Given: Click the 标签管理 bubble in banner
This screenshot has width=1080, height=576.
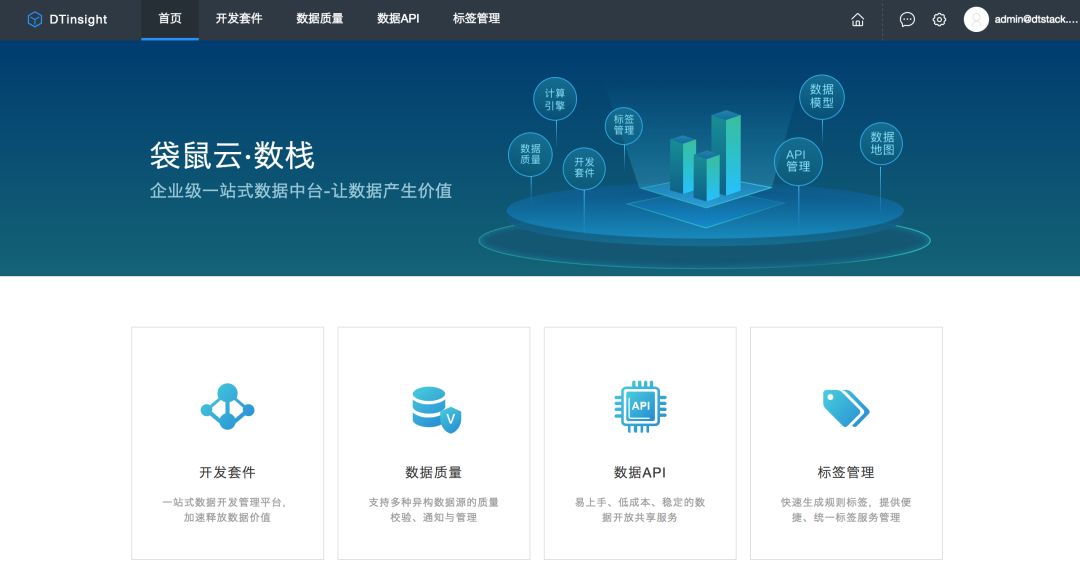Looking at the screenshot, I should click(623, 125).
